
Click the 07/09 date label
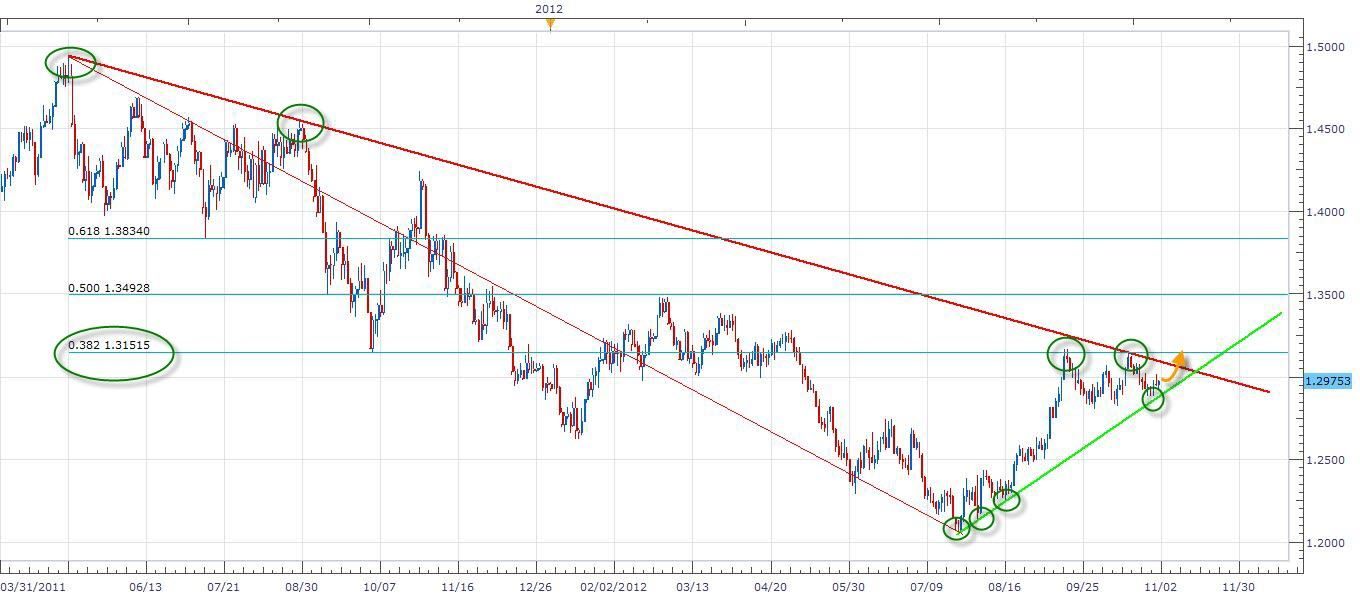tap(927, 589)
